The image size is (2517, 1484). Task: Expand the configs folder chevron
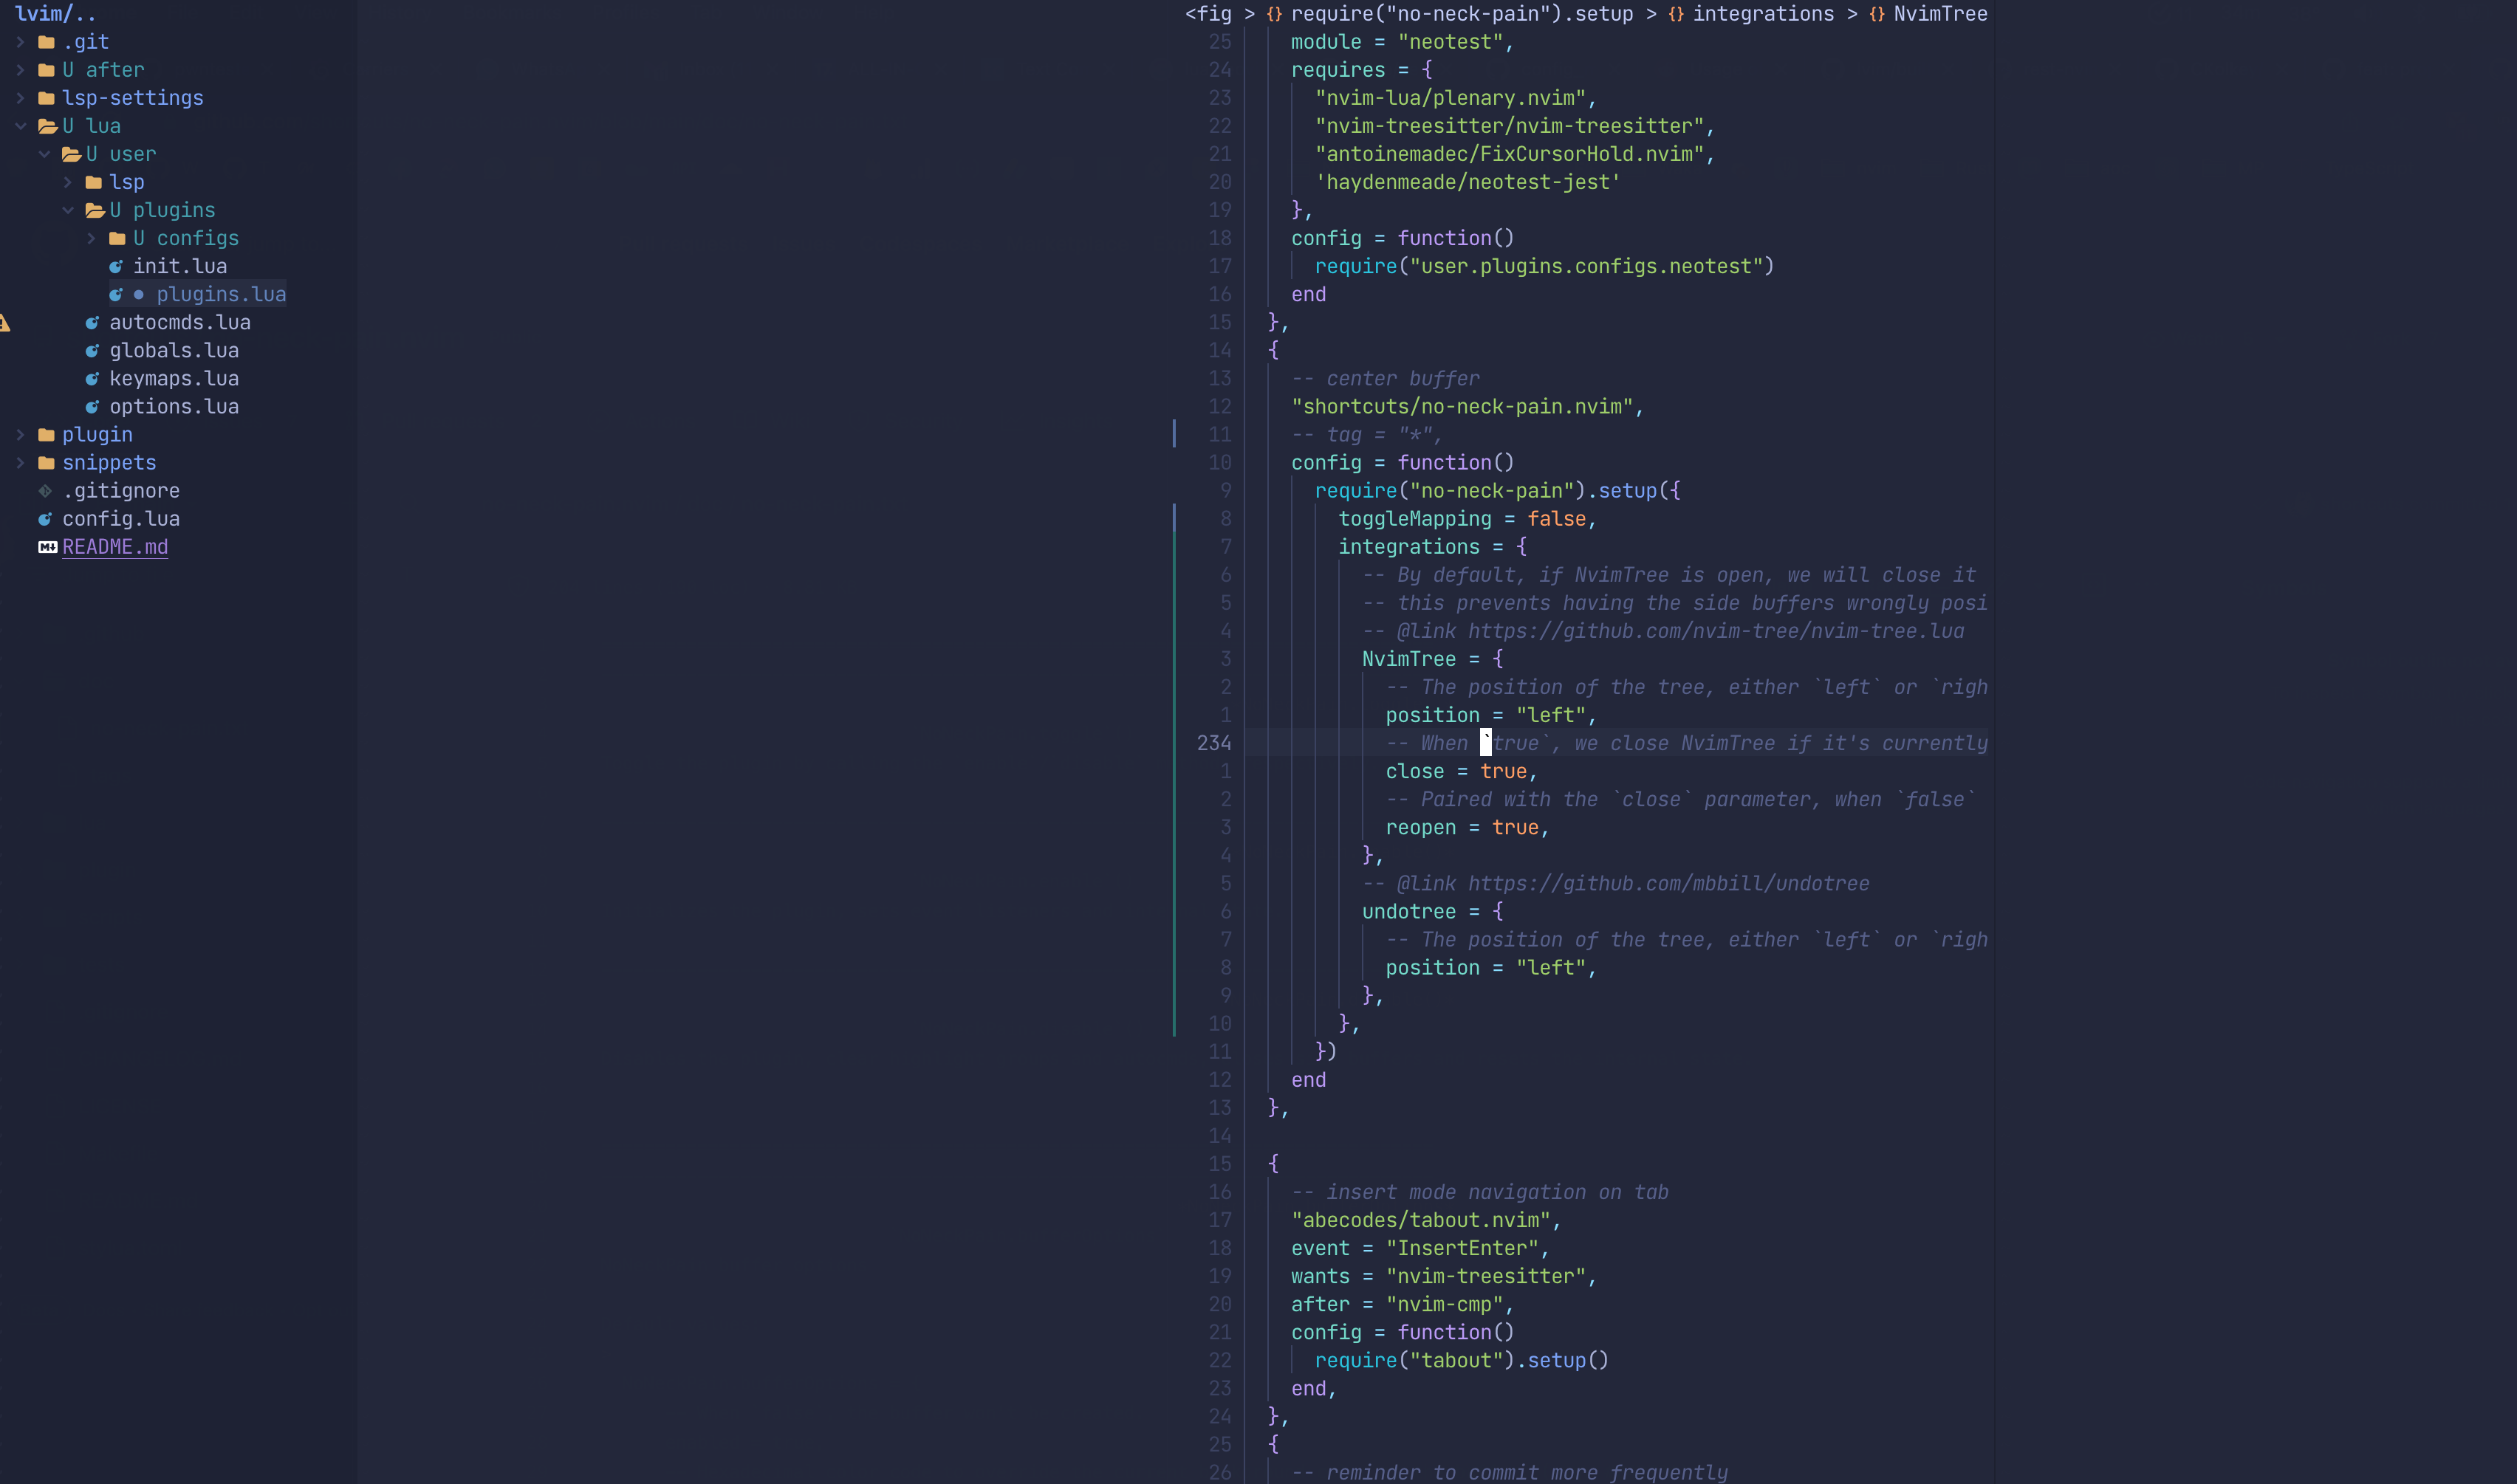(x=91, y=238)
